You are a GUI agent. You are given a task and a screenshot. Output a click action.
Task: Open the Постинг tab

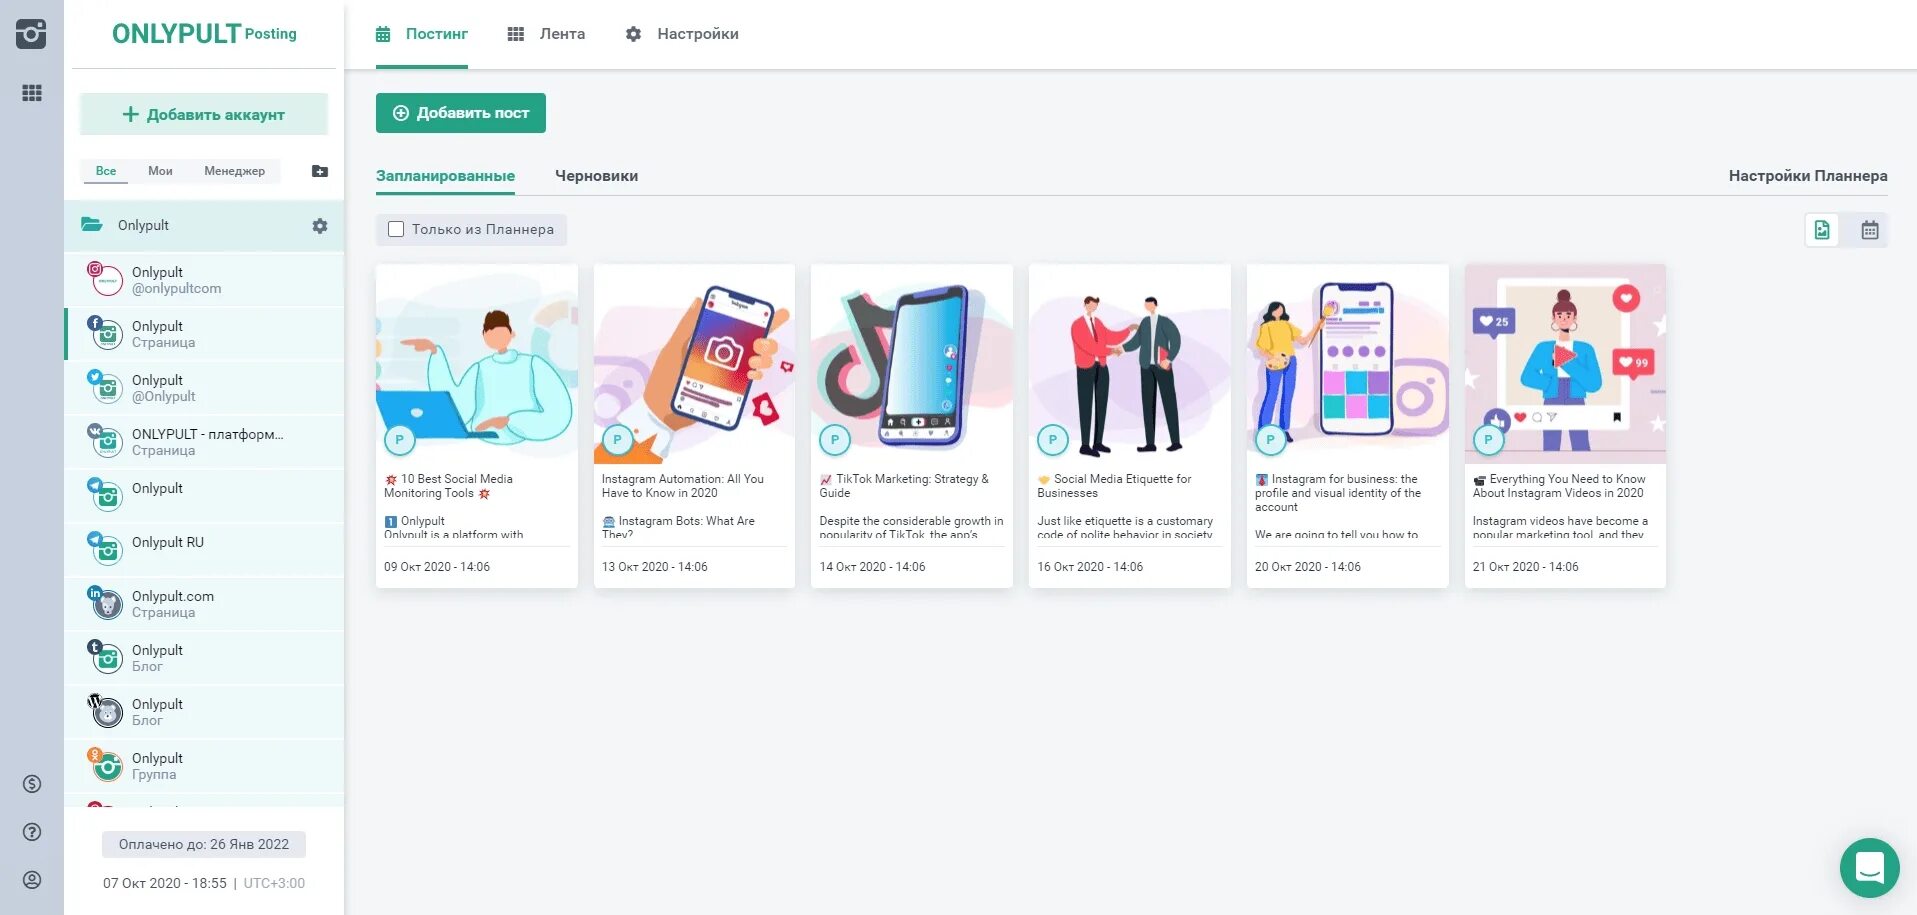tap(422, 34)
